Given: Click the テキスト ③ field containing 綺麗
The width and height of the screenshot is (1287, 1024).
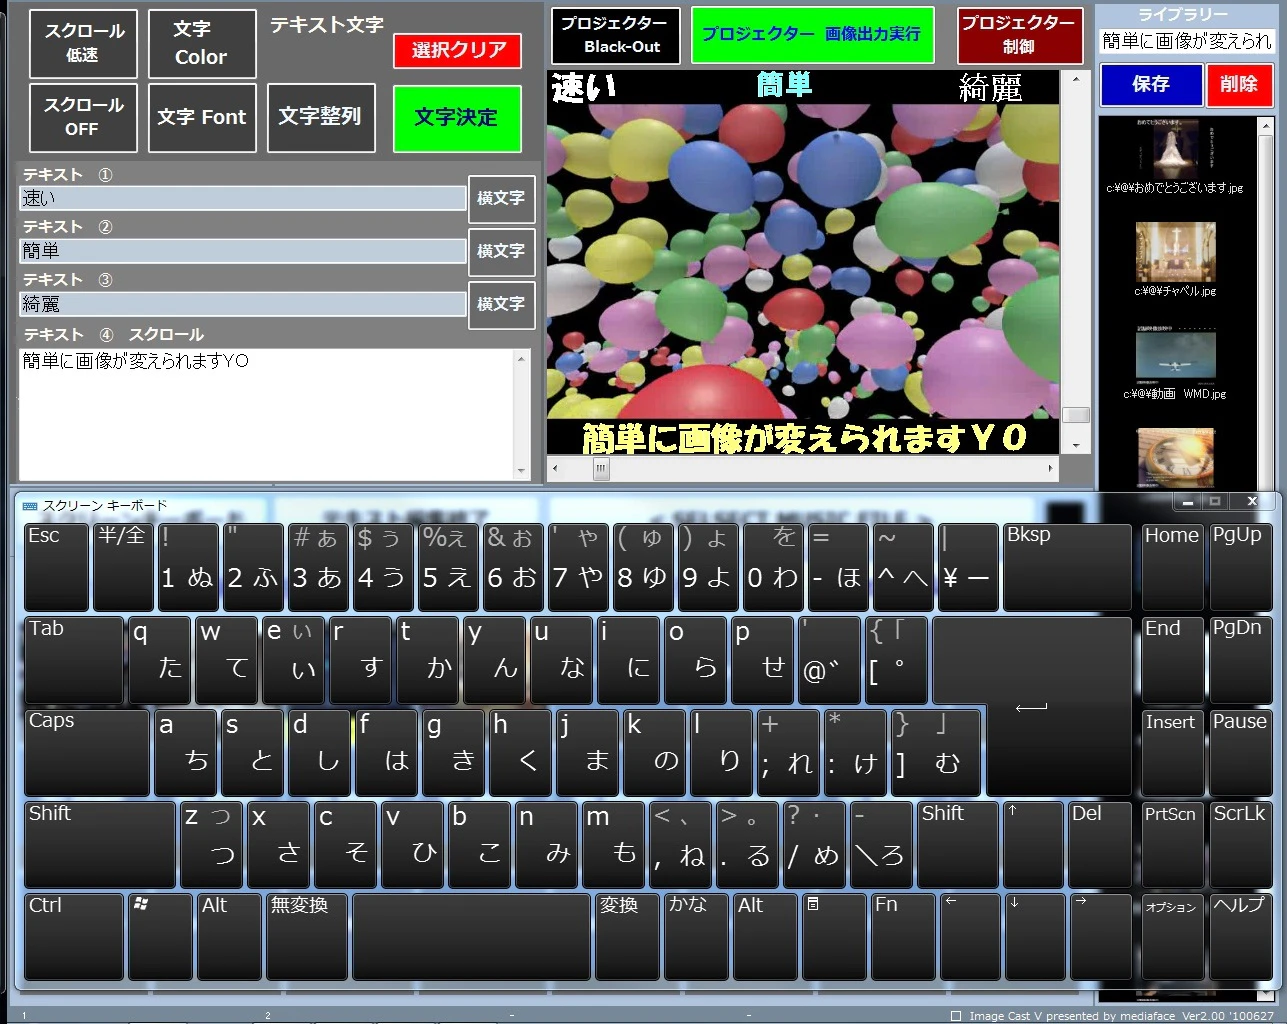Looking at the screenshot, I should pyautogui.click(x=243, y=304).
